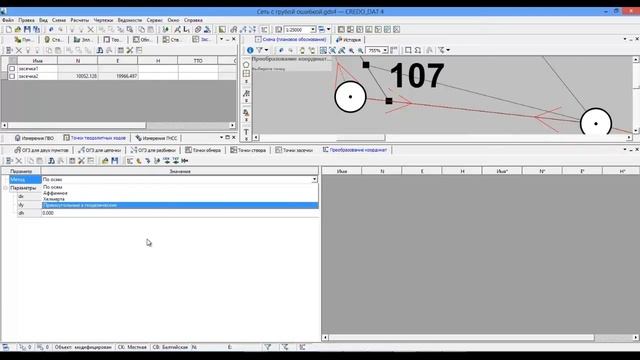The width and height of the screenshot is (640, 360).
Task: Open the Сервис menu
Action: (154, 20)
